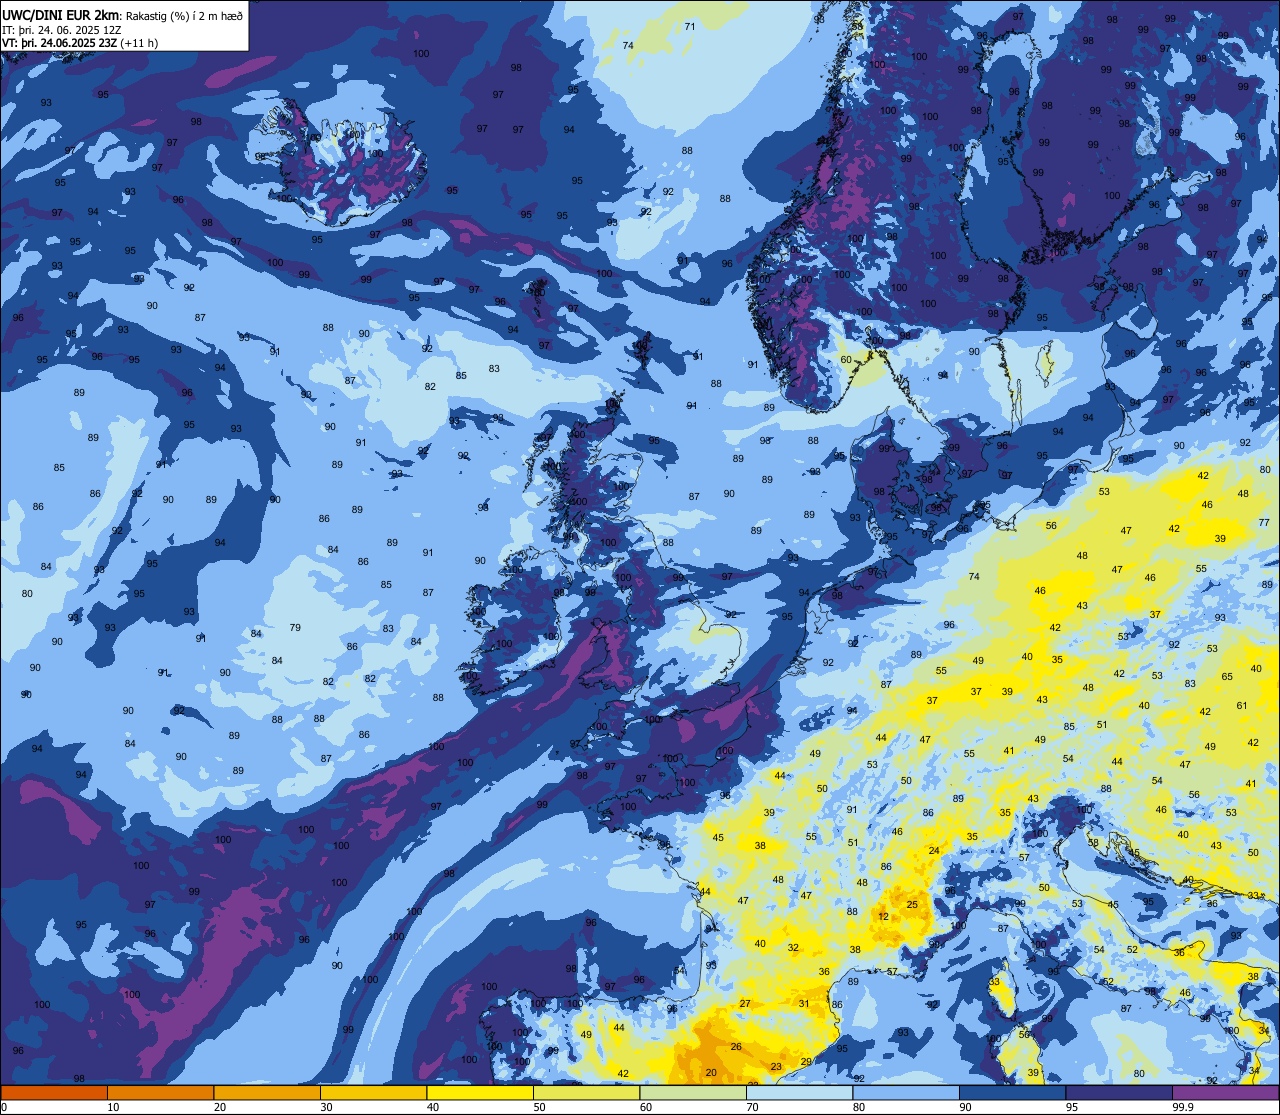
Task: Click the '61' humidity value on the map
Action: click(1242, 706)
